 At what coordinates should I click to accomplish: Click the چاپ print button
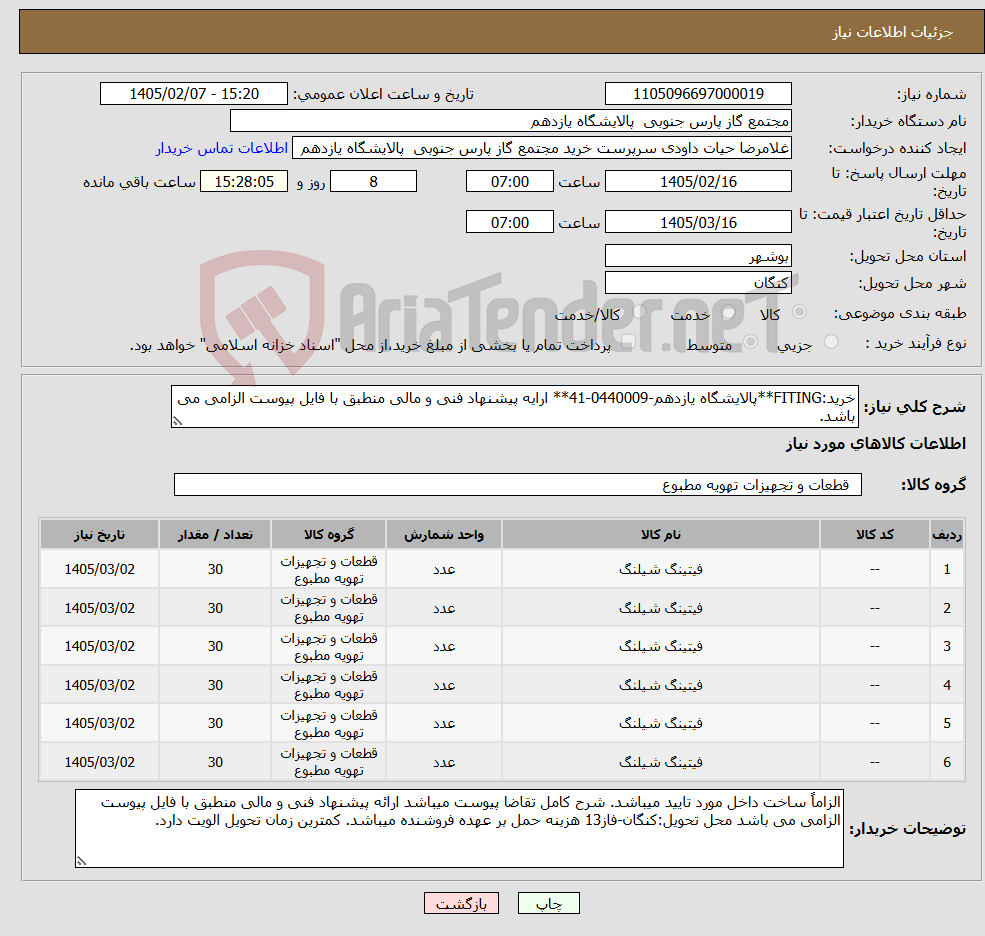tap(548, 903)
